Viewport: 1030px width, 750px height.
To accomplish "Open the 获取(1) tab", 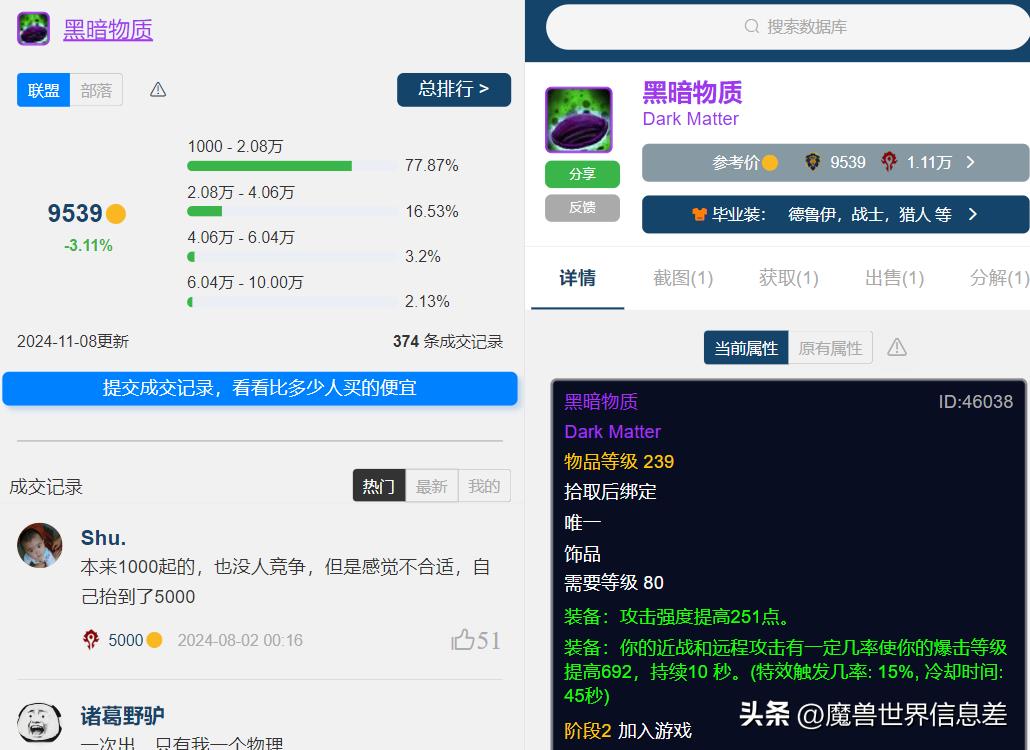I will click(x=788, y=278).
